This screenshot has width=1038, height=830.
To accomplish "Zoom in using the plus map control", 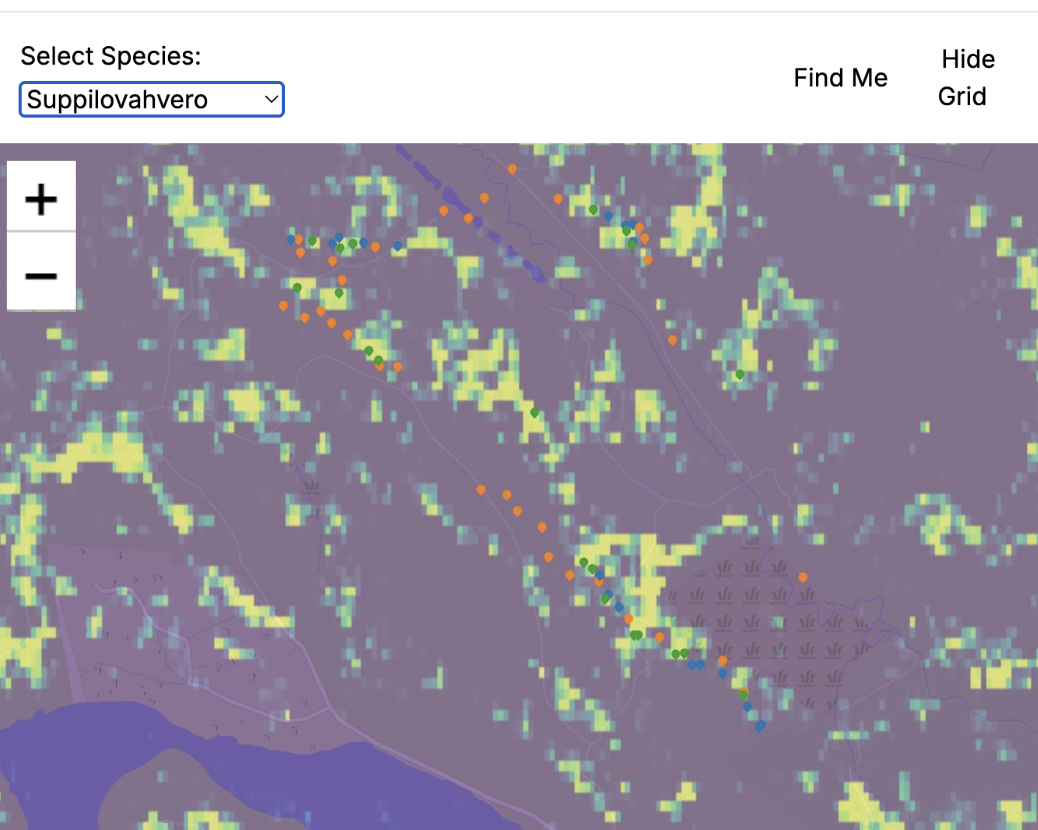I will click(x=41, y=196).
